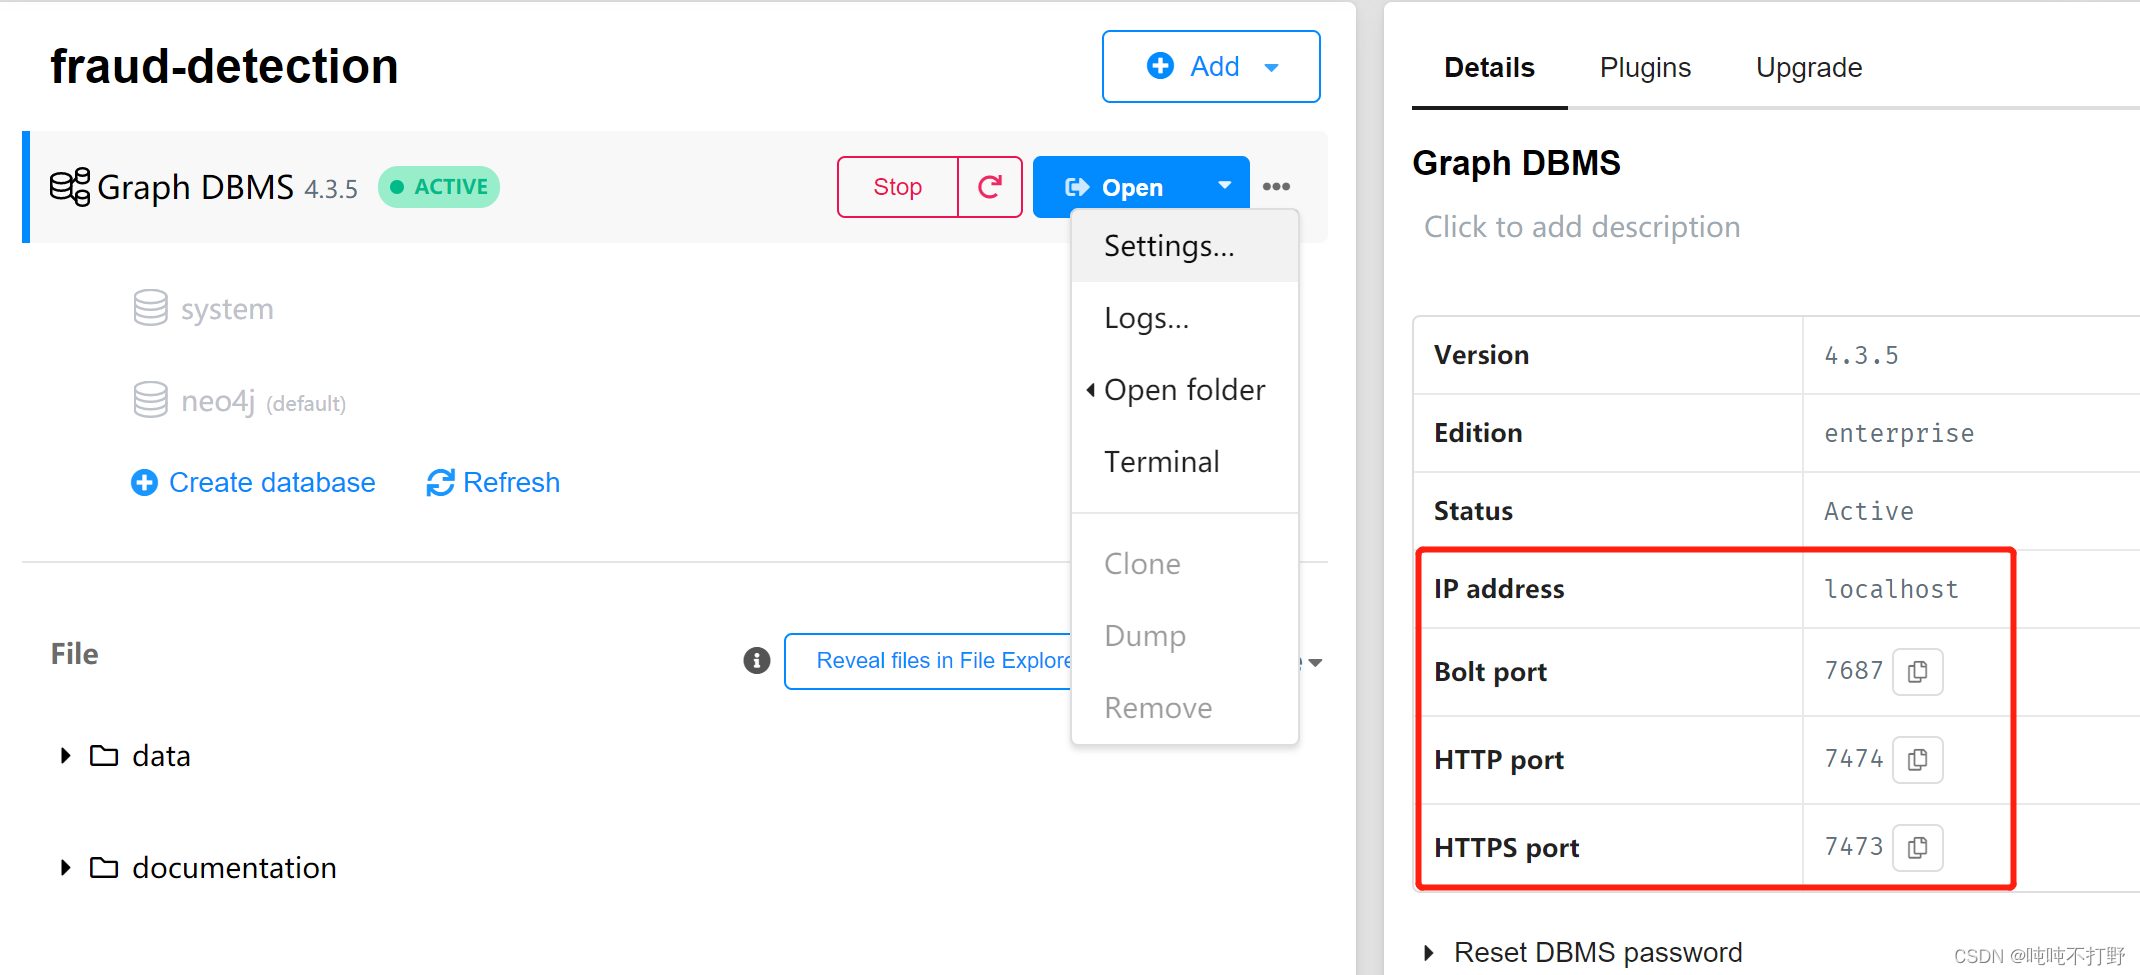
Task: Open the Open folder submenu
Action: [x=1185, y=390]
